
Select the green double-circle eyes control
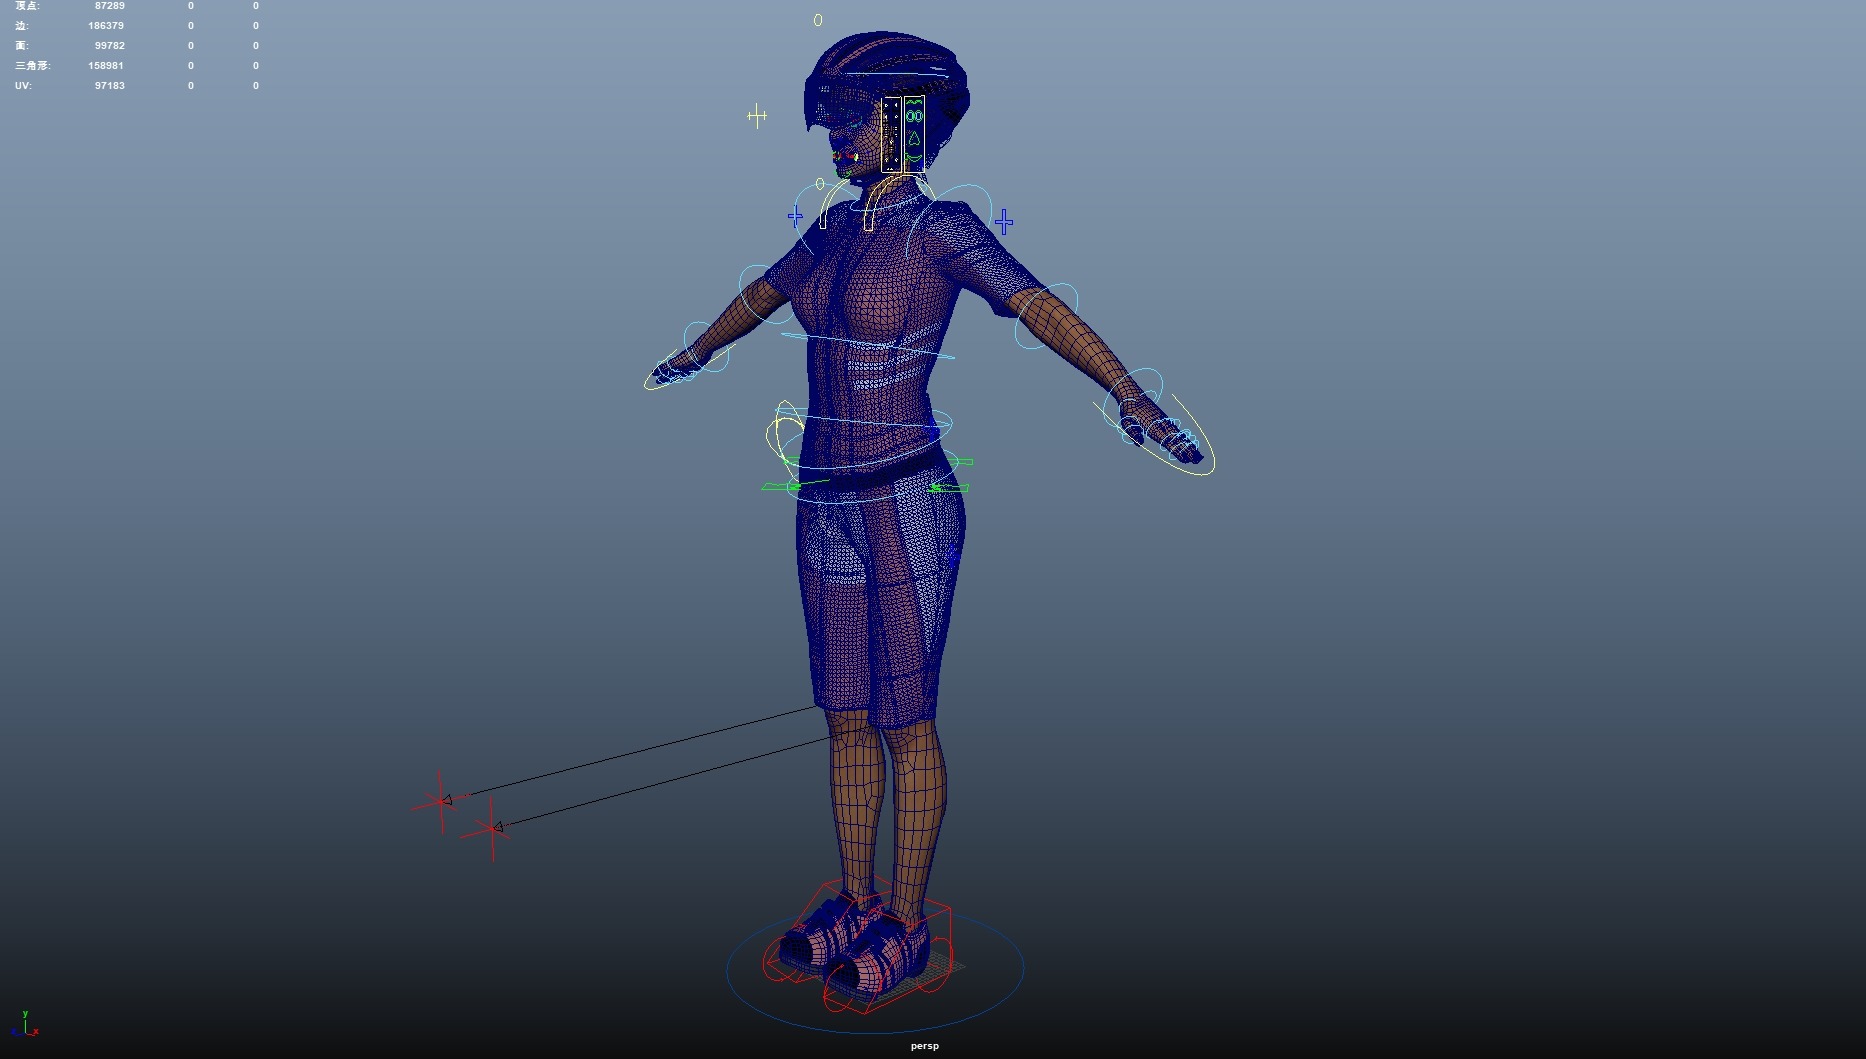coord(914,116)
